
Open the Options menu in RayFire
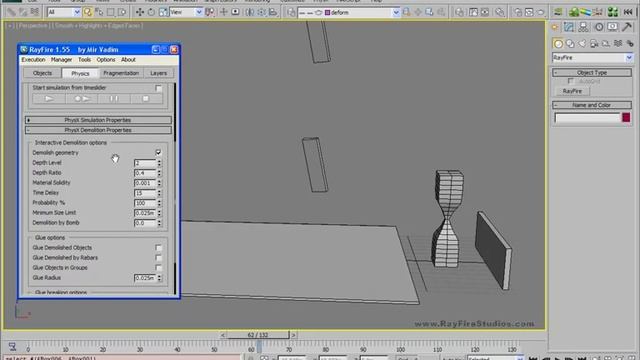tap(106, 60)
